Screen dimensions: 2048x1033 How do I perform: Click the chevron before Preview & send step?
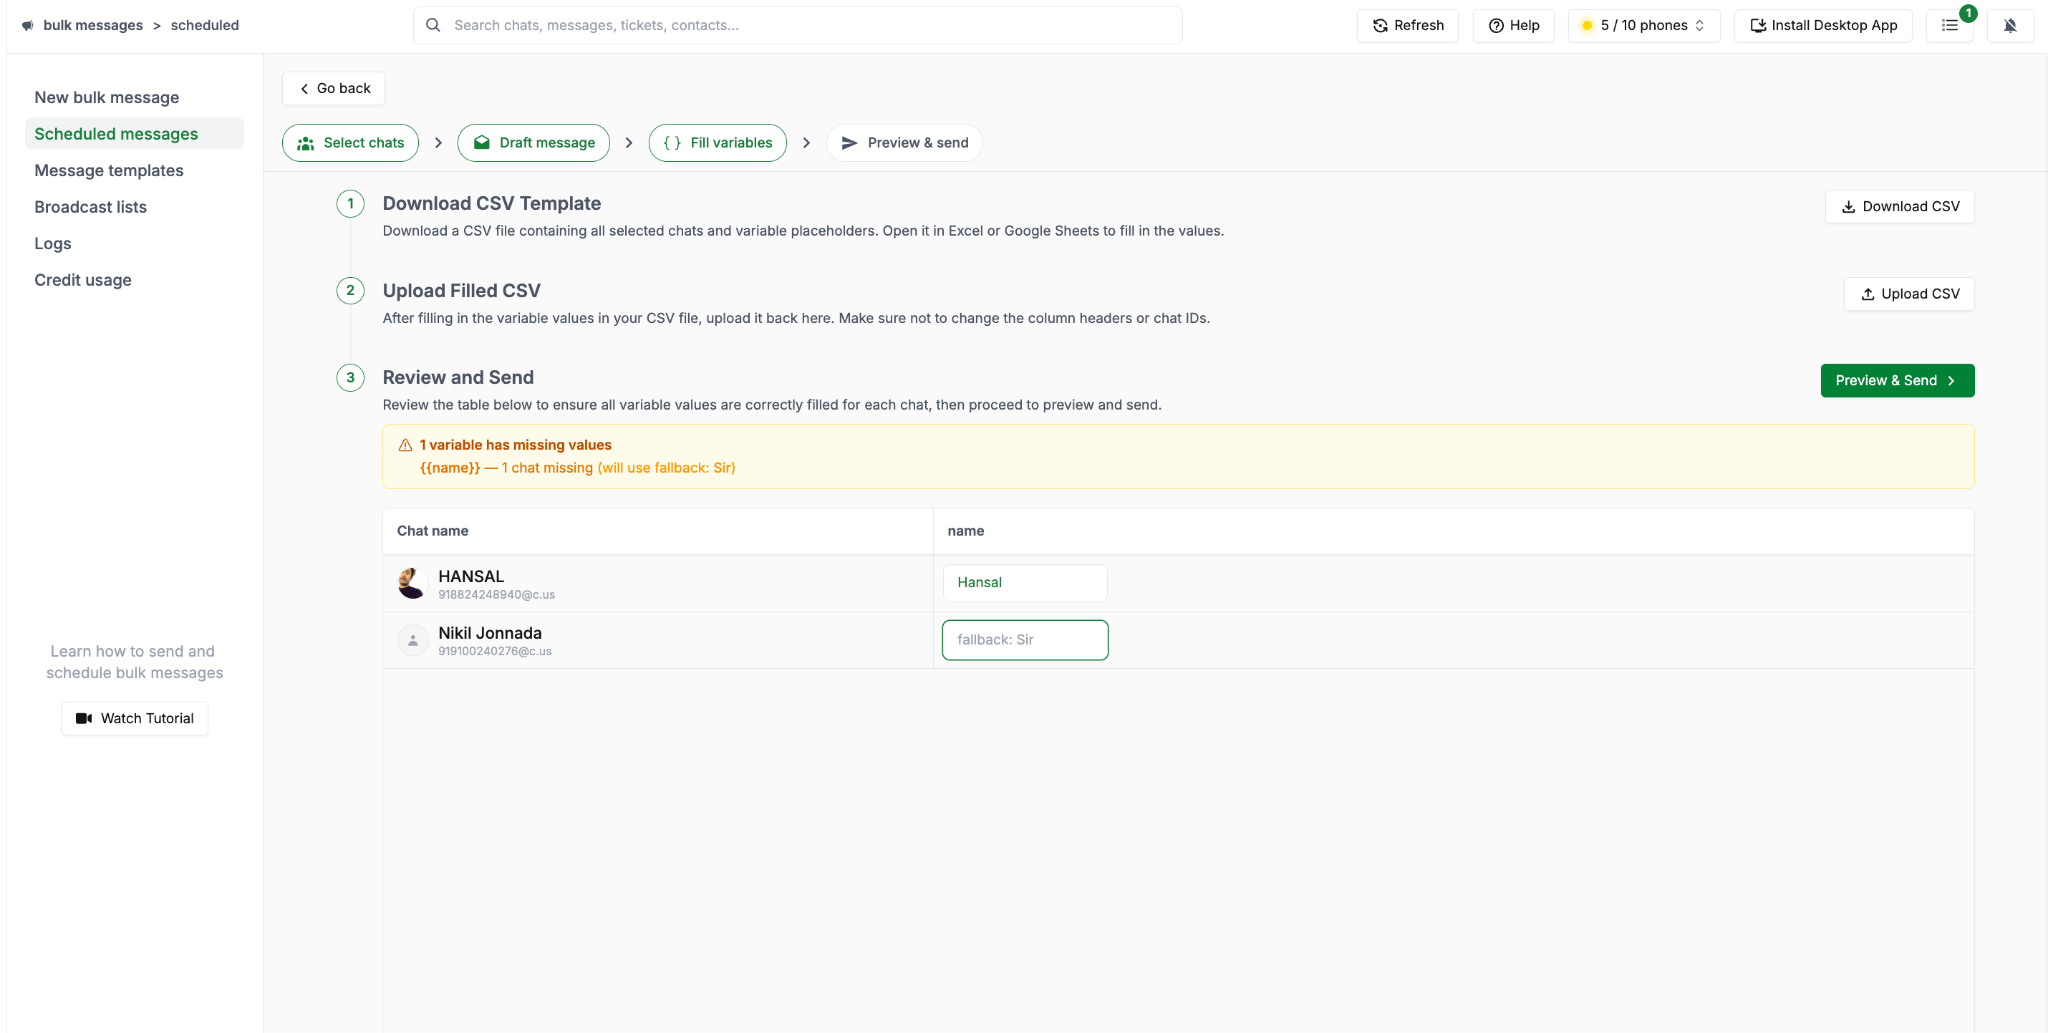click(806, 143)
